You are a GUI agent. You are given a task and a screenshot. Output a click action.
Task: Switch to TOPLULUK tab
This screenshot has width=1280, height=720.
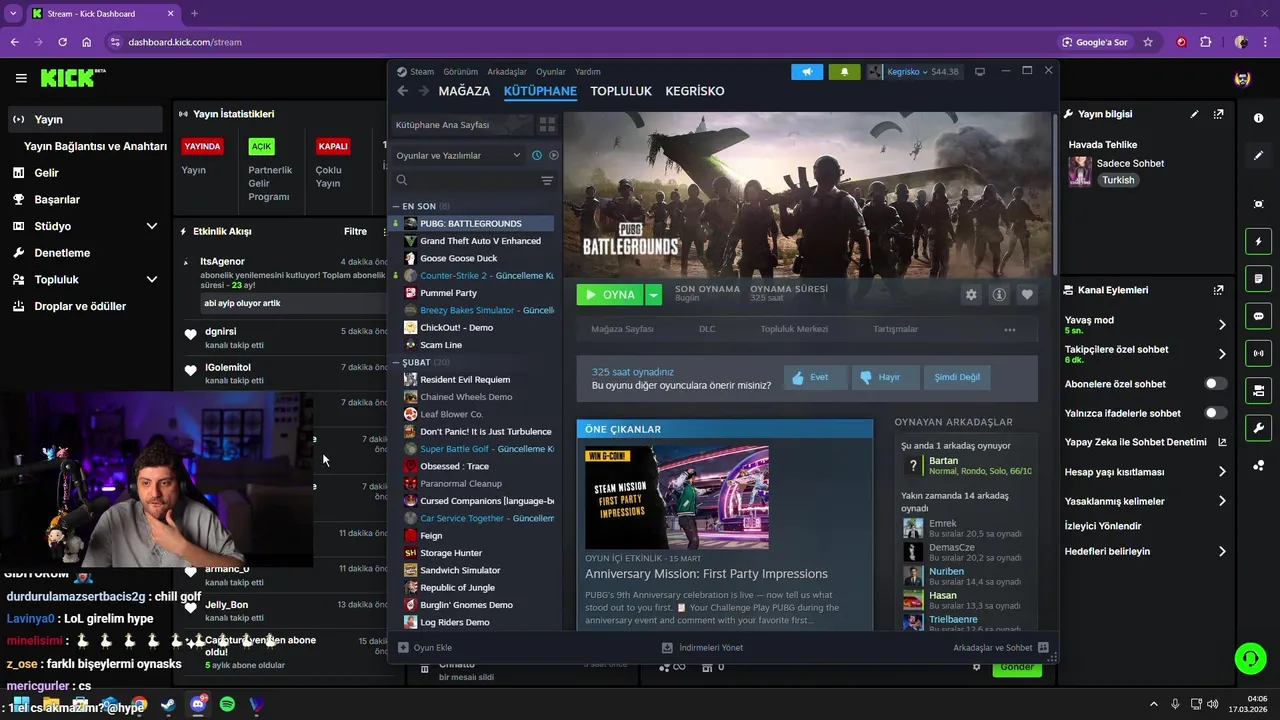[621, 91]
